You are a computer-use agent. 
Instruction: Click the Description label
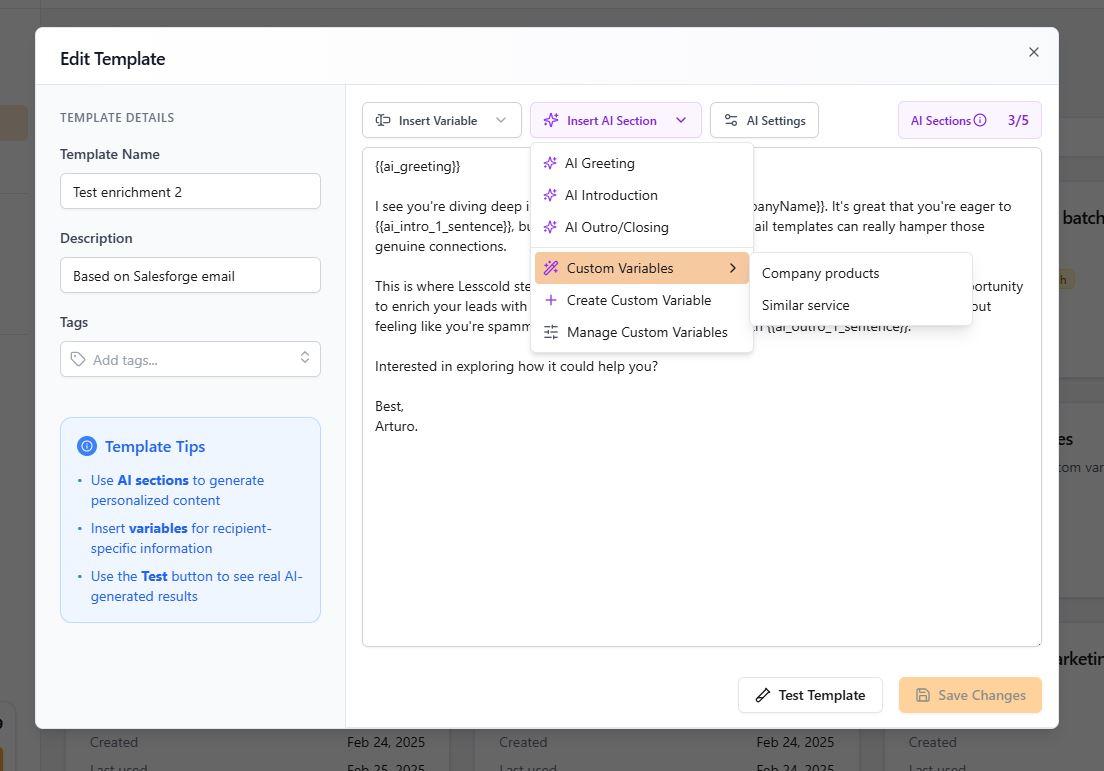click(x=96, y=238)
